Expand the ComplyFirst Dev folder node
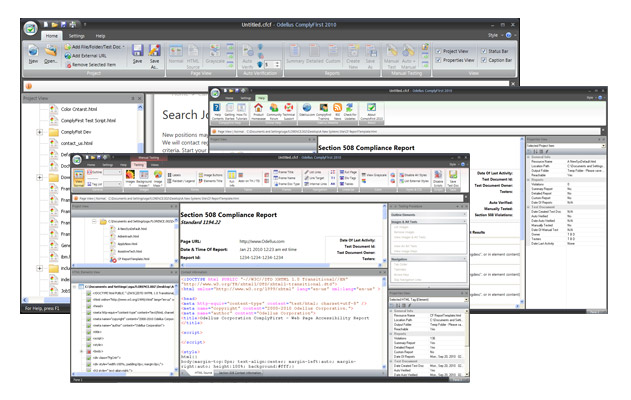Viewport: 631px width, 400px height. coord(39,132)
